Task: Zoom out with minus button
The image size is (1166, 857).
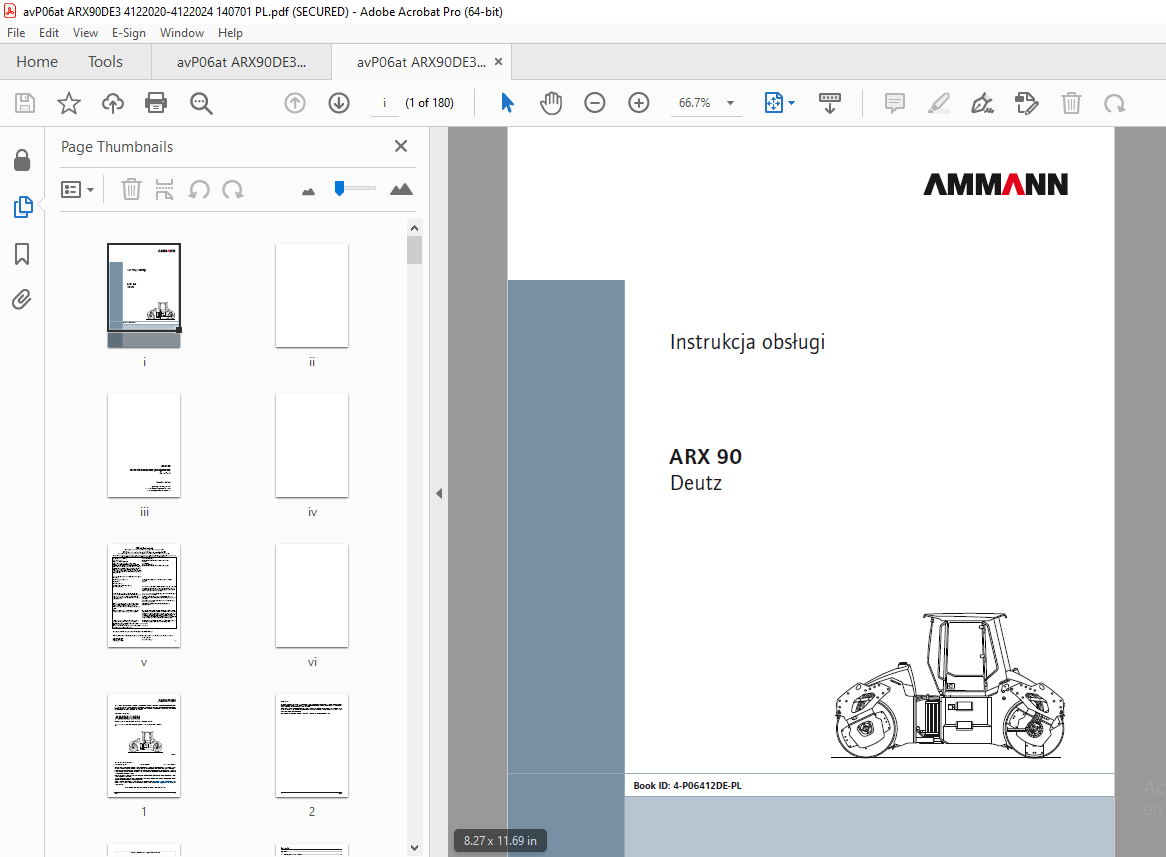Action: coord(595,103)
